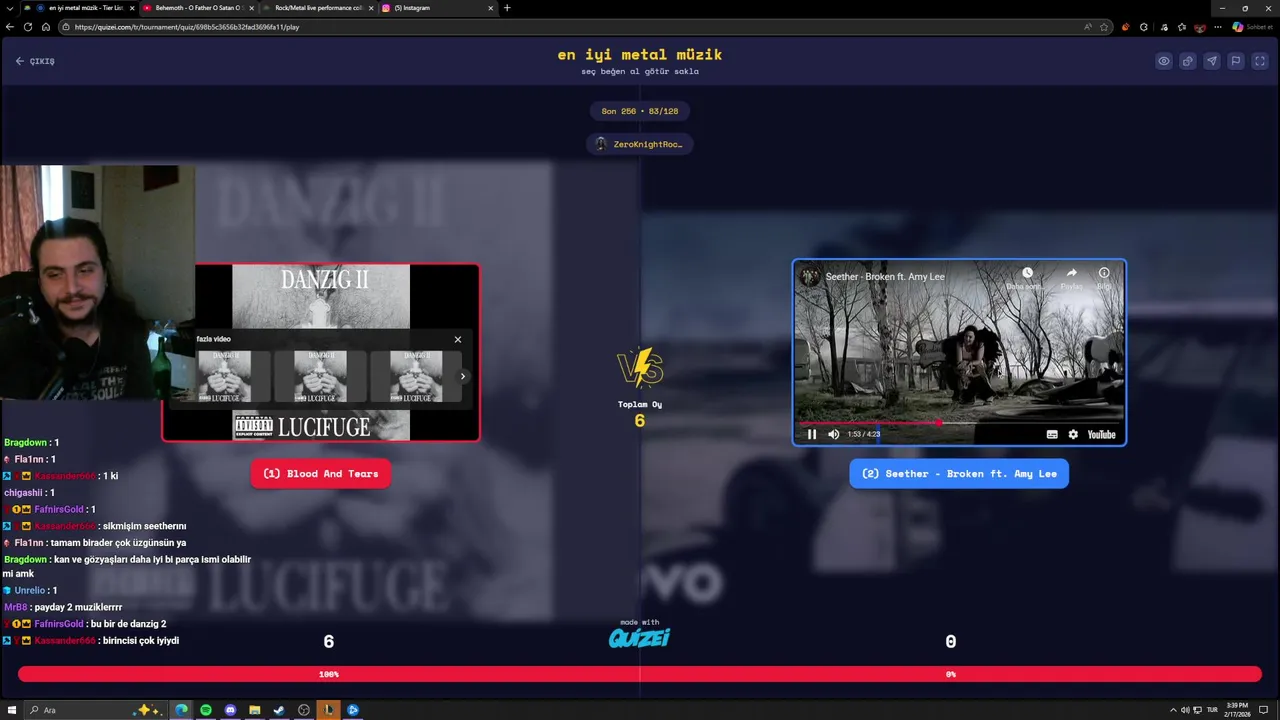1280x720 pixels.
Task: Open Spotify from the taskbar
Action: pyautogui.click(x=206, y=710)
